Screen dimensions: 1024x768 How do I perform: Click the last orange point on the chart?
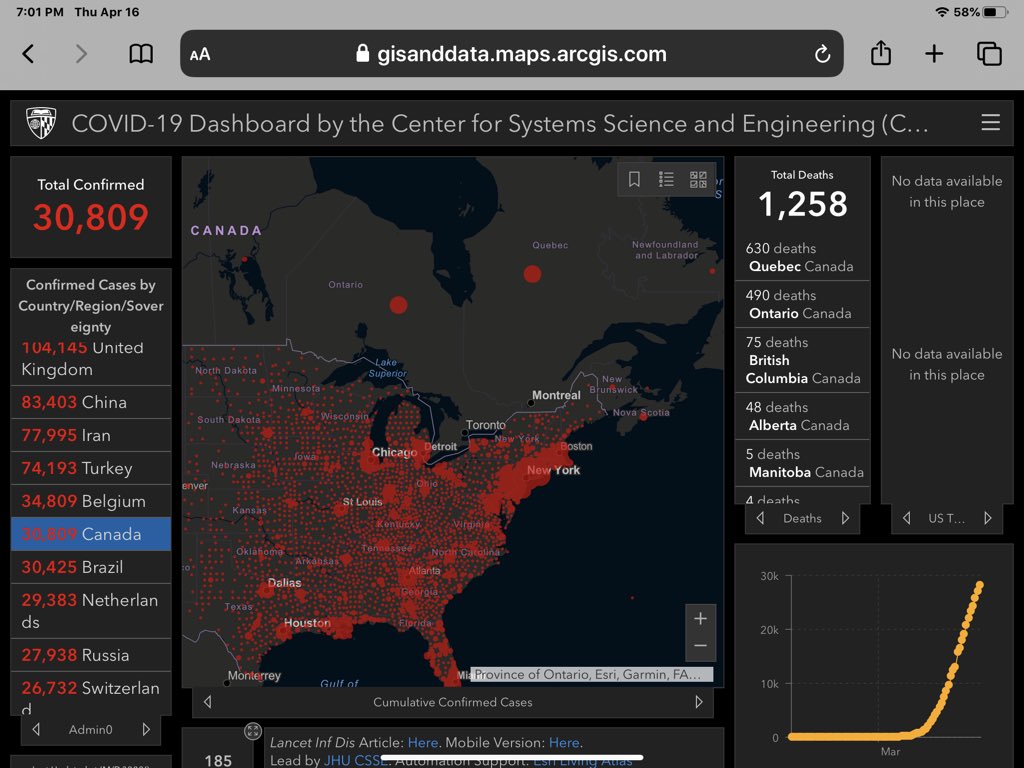tap(979, 585)
